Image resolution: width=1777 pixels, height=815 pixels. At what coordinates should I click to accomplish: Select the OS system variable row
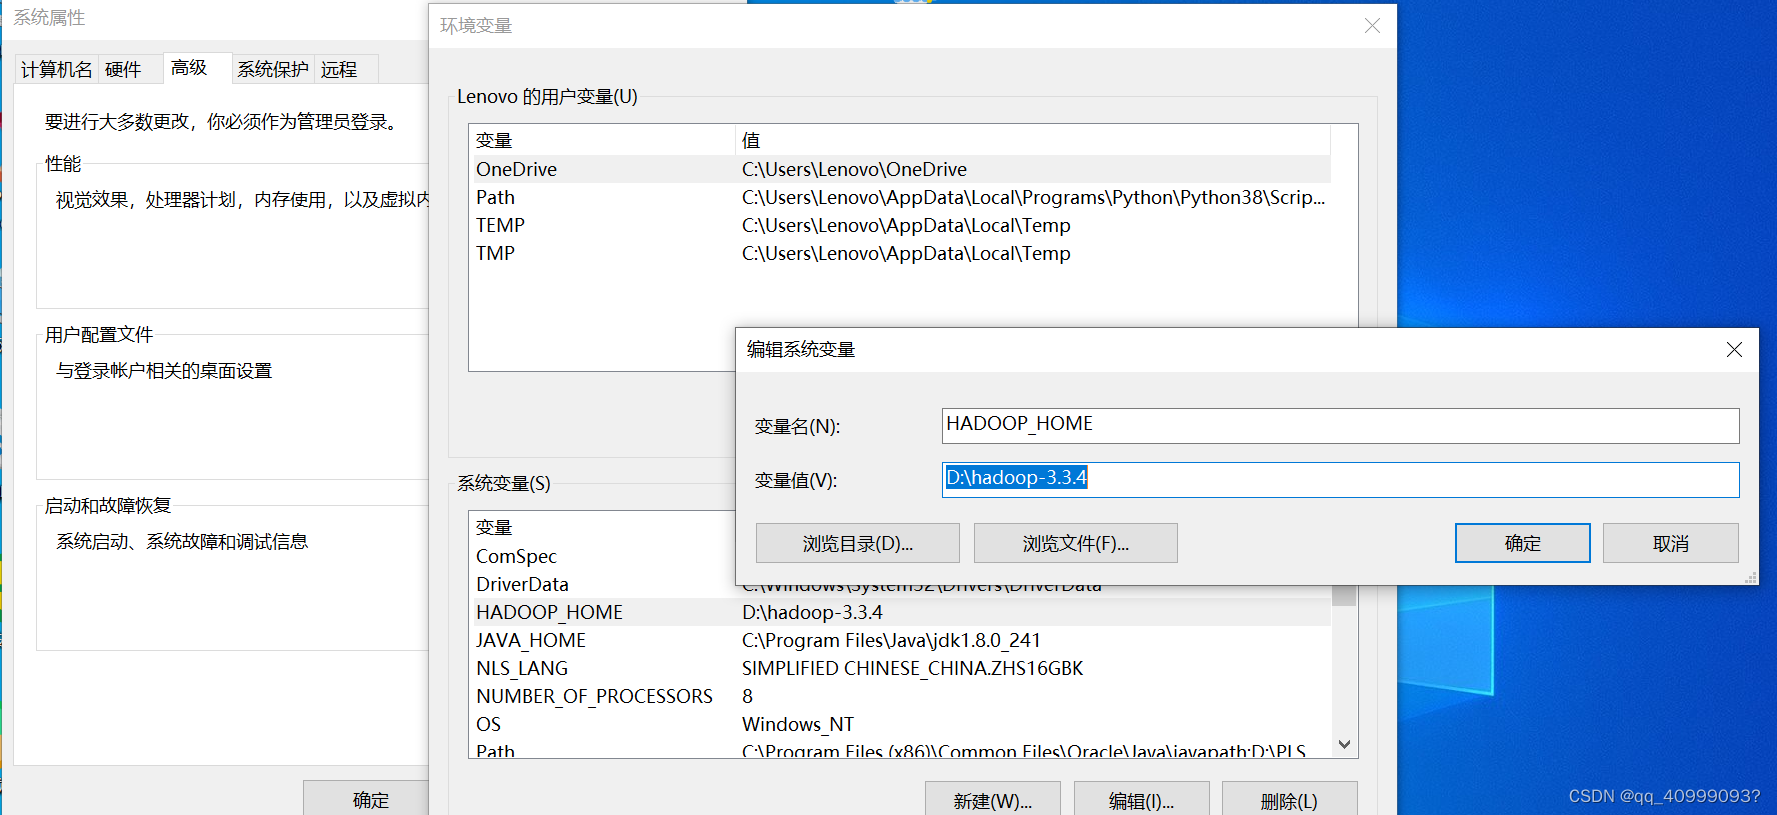900,724
